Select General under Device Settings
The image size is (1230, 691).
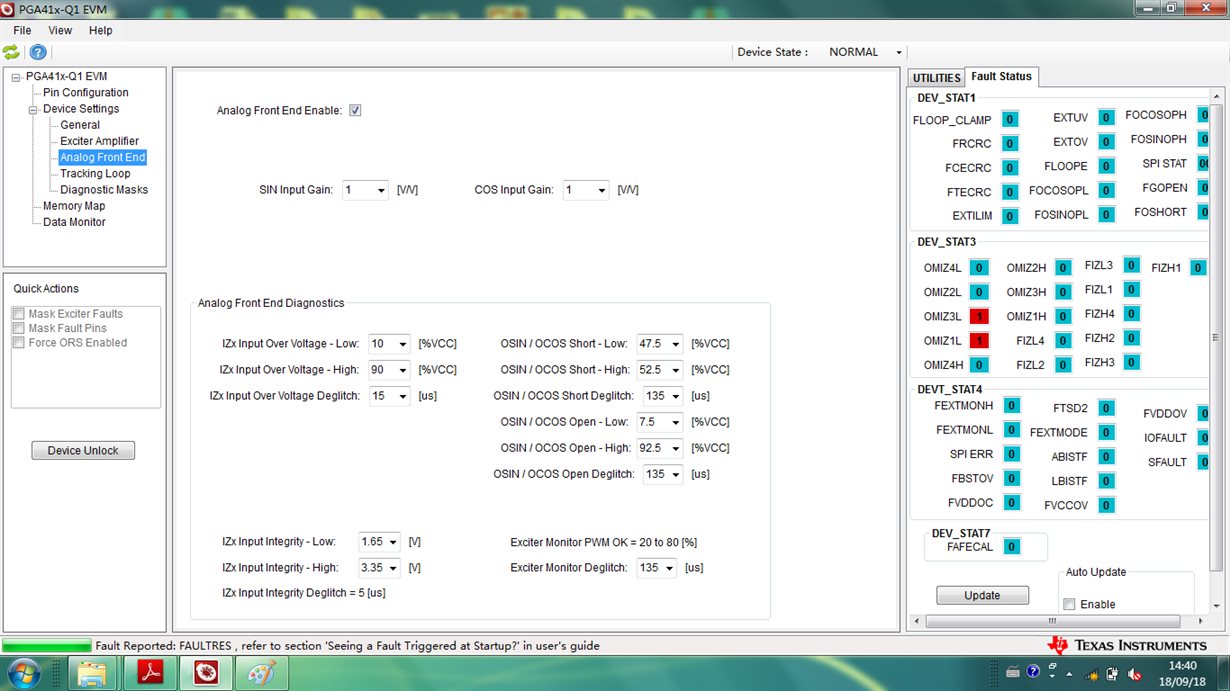click(80, 125)
